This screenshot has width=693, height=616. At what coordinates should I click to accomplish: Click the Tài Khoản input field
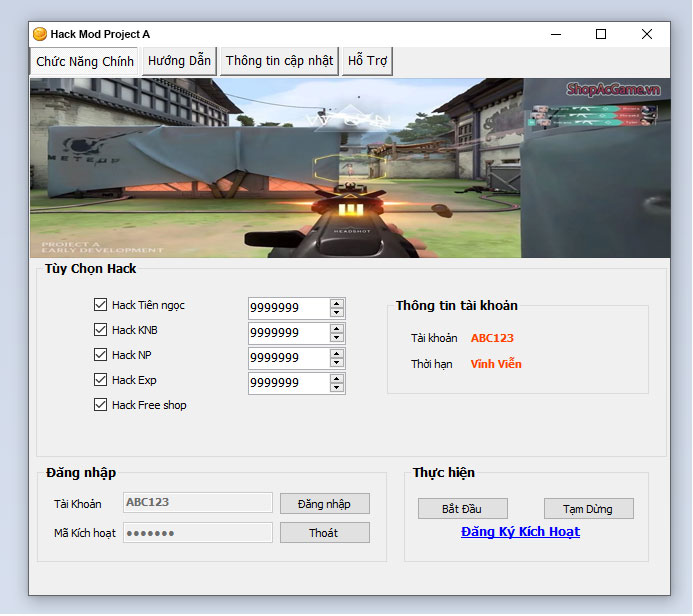pos(198,502)
